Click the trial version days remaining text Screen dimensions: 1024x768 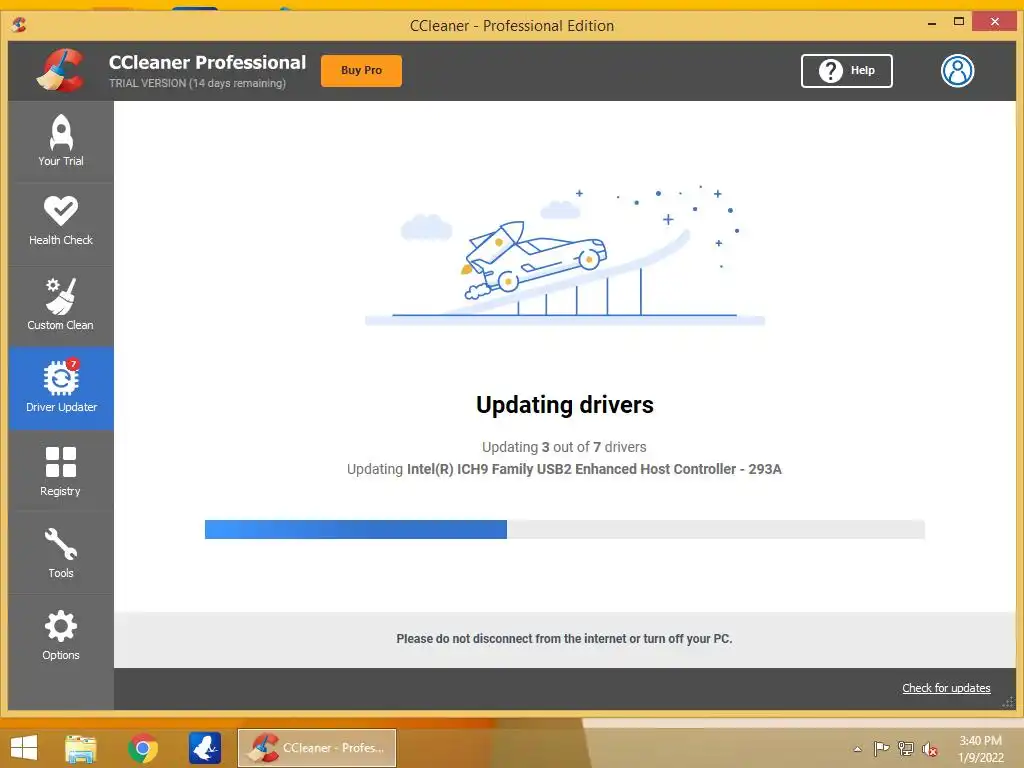point(197,84)
